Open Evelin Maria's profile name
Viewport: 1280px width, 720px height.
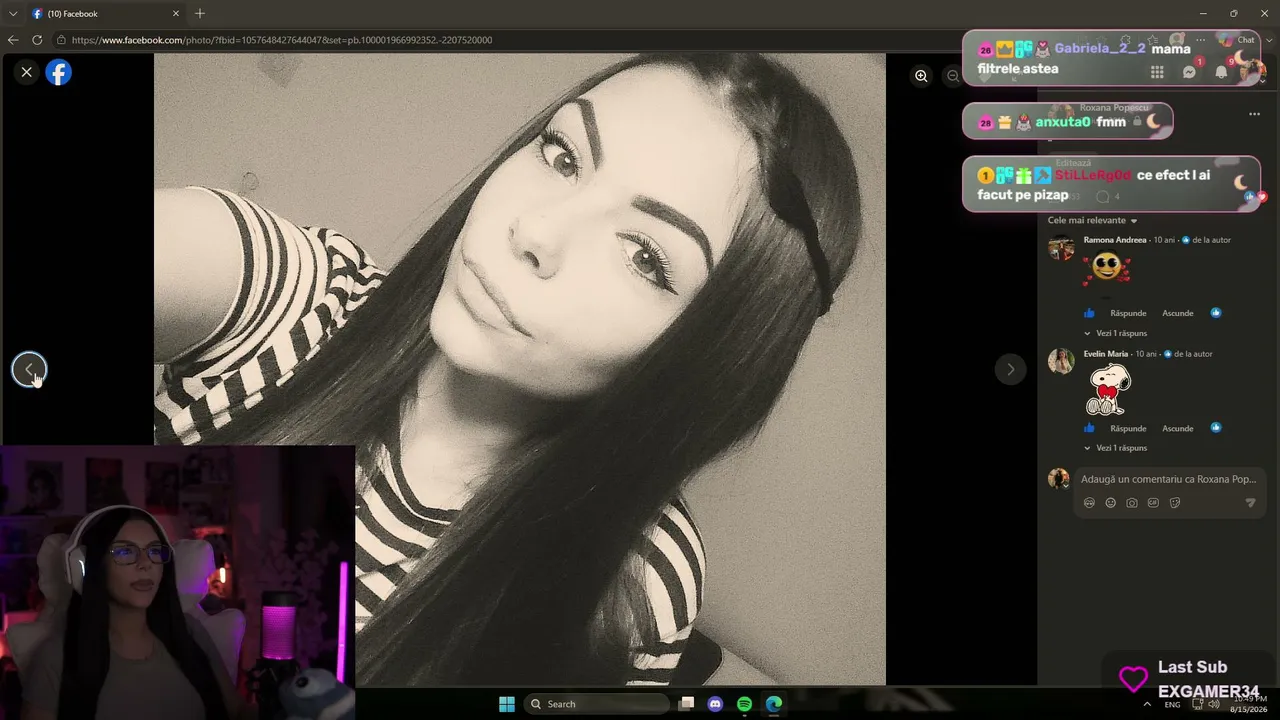[1106, 354]
